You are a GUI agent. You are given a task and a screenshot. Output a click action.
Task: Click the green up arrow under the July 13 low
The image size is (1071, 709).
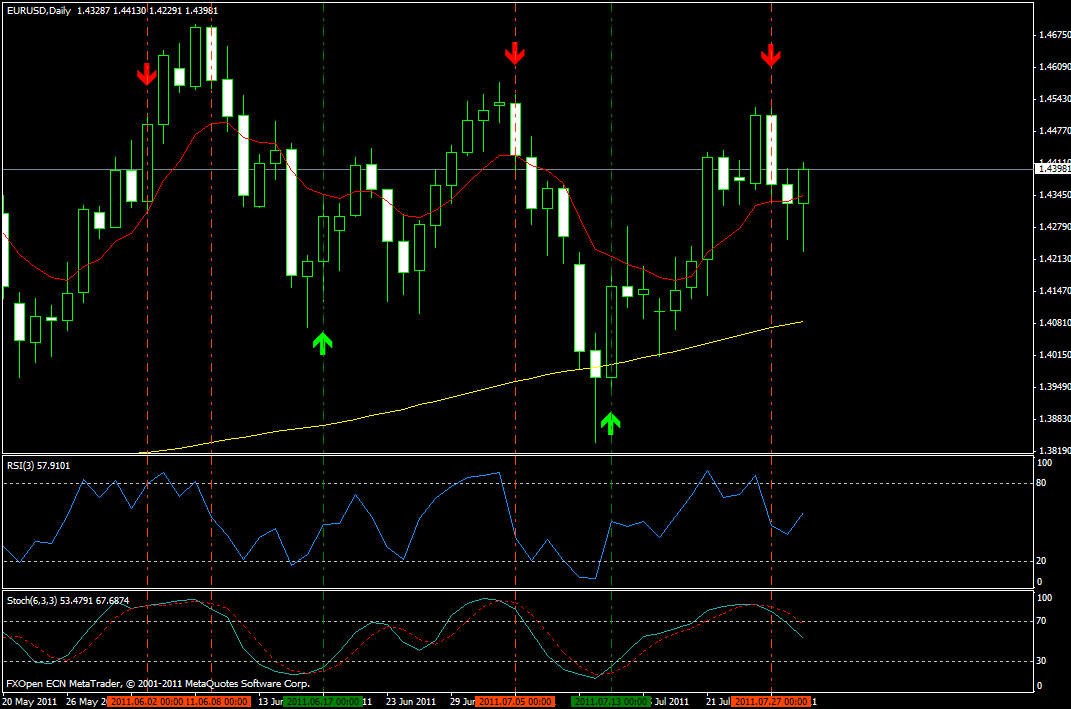coord(610,422)
